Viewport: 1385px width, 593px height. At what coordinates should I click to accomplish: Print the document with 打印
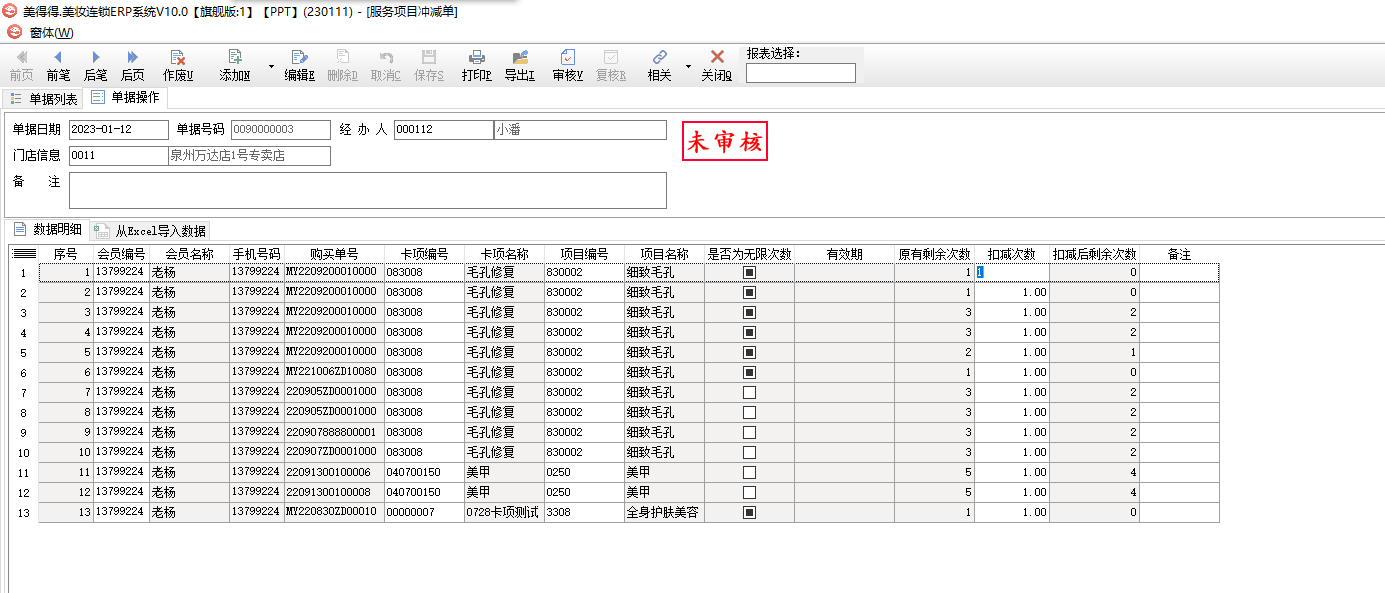point(477,66)
